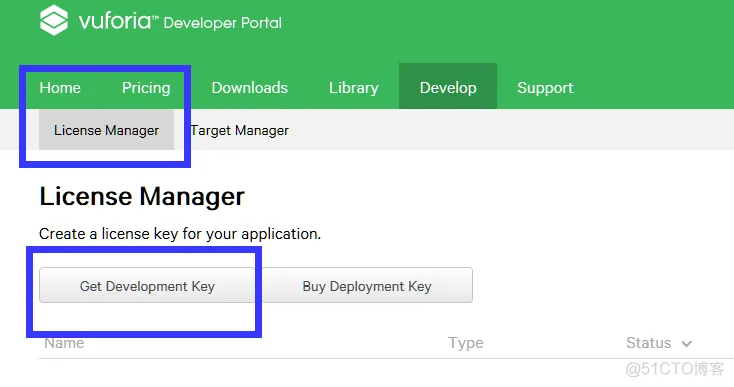The width and height of the screenshot is (734, 387).
Task: Click Buy Deployment Key button
Action: point(367,285)
